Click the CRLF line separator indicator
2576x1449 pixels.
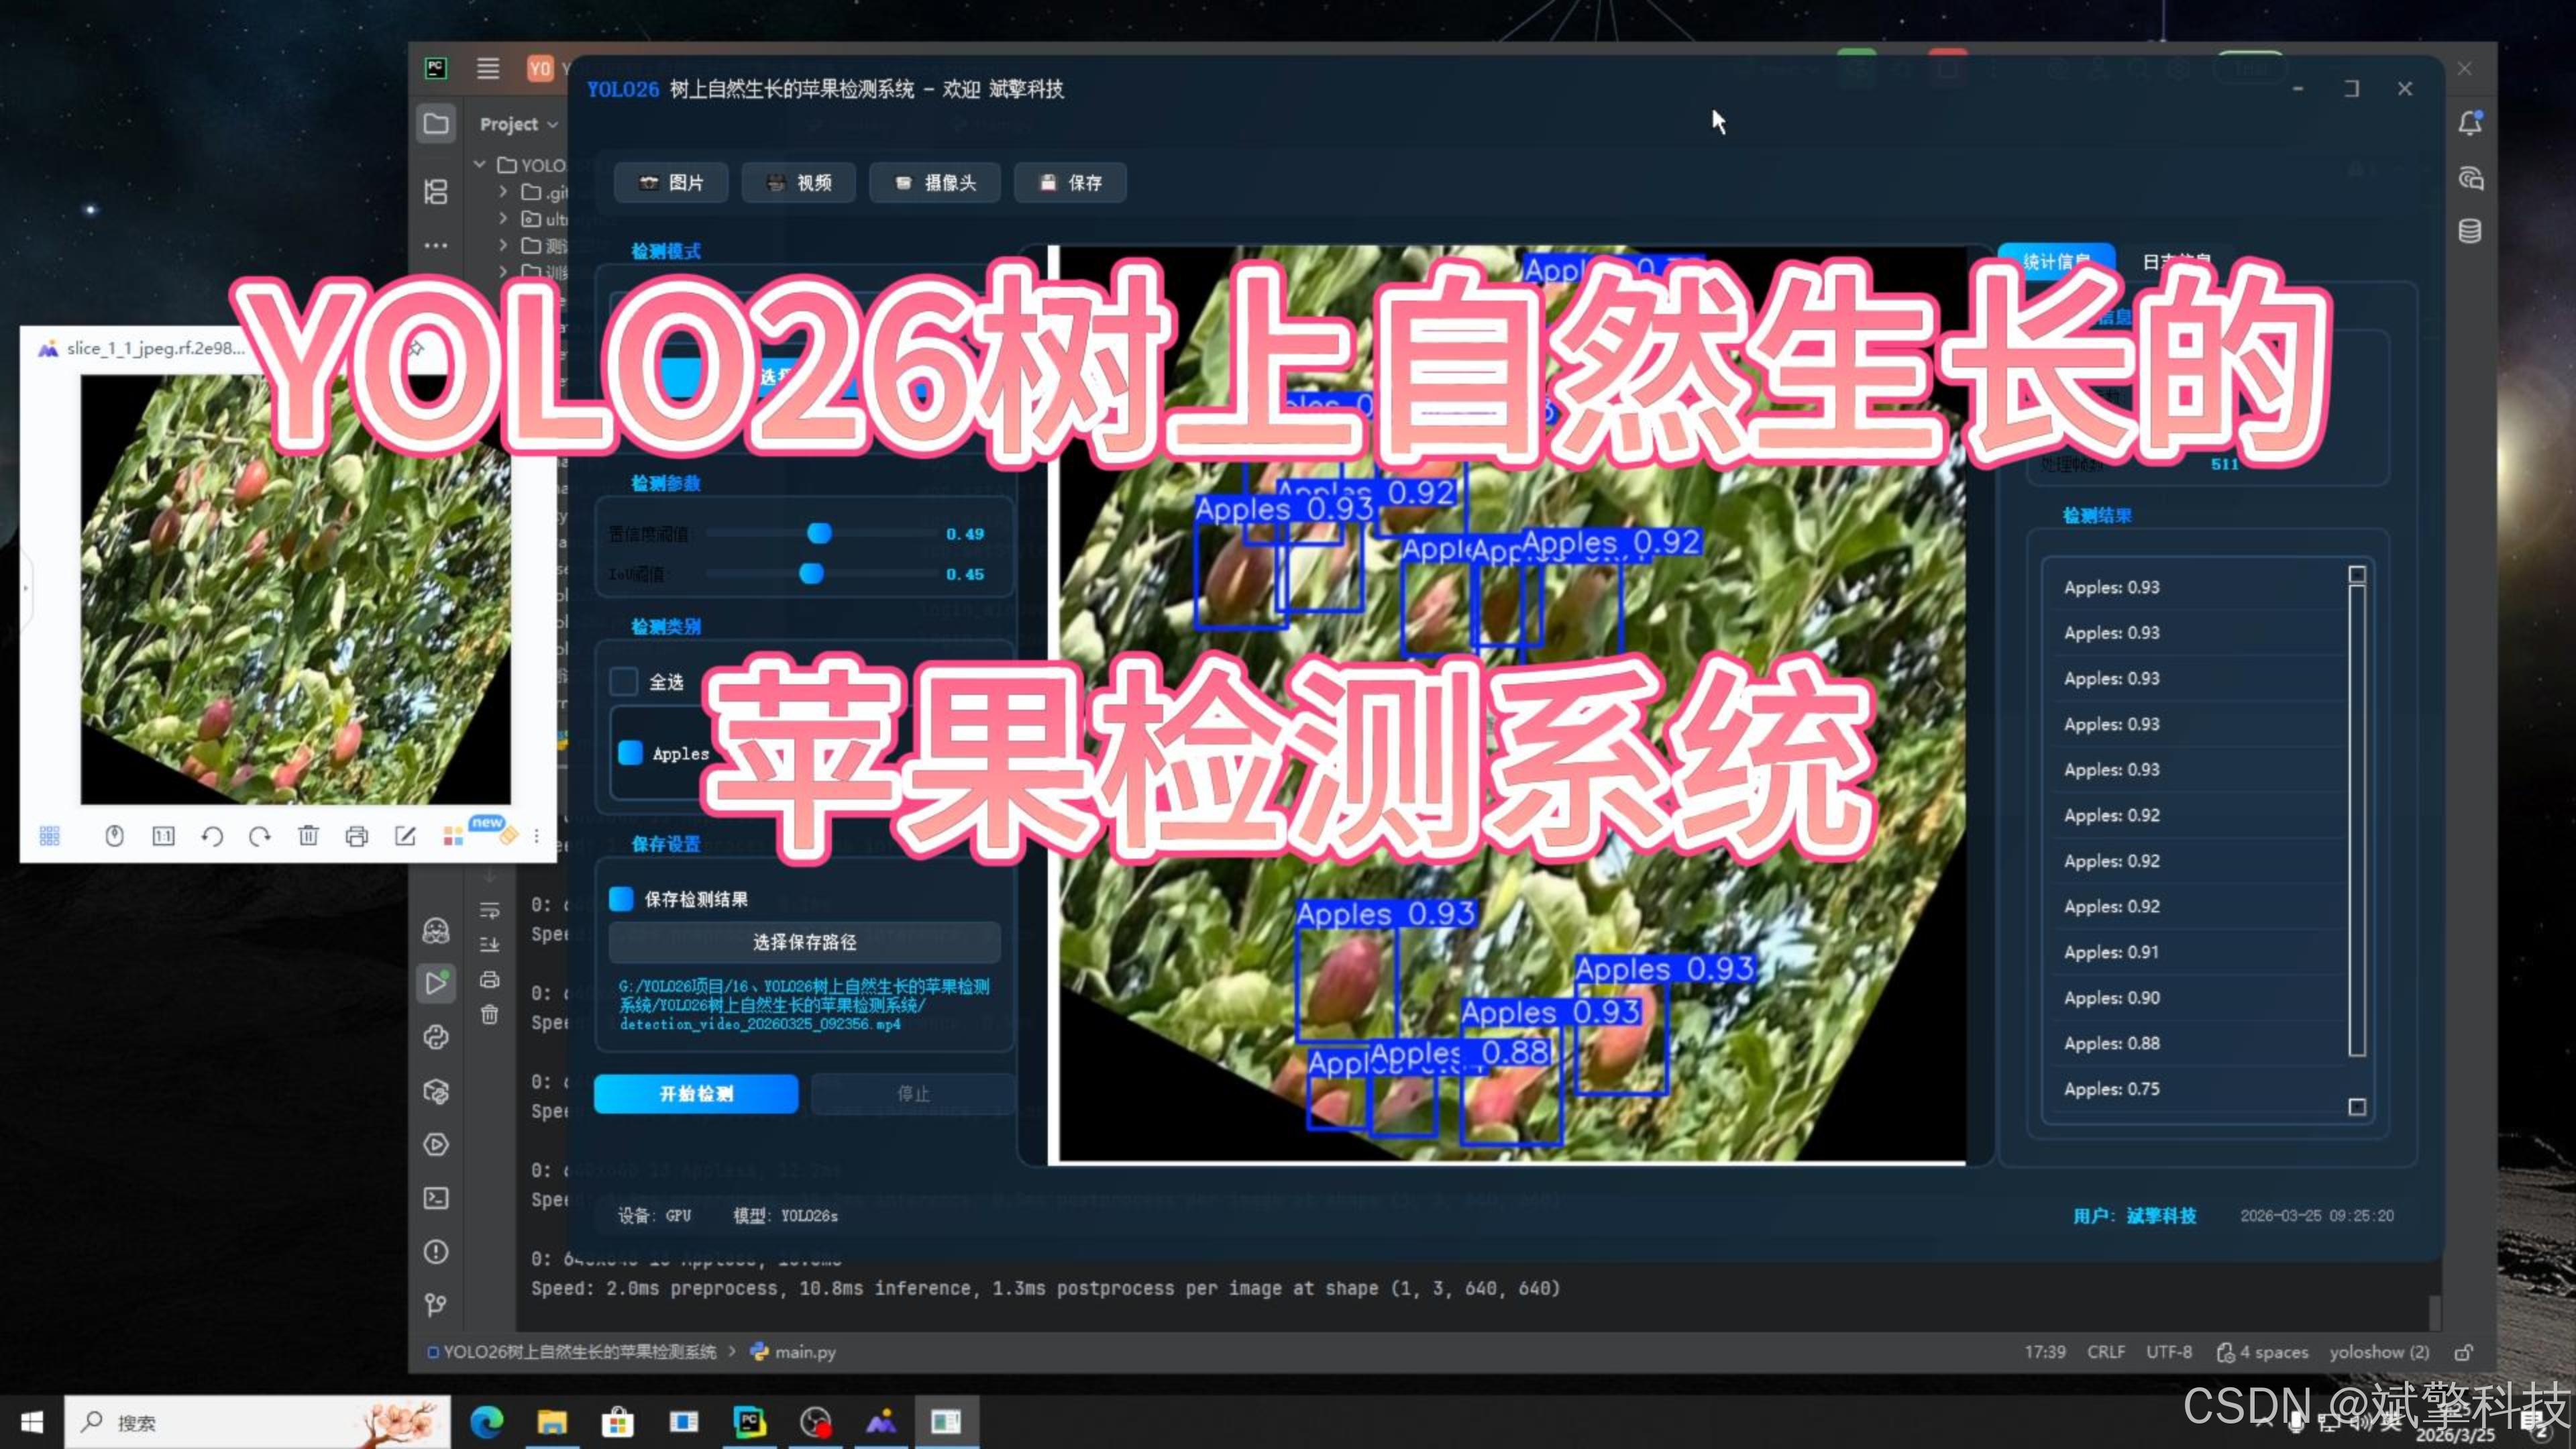(2106, 1352)
